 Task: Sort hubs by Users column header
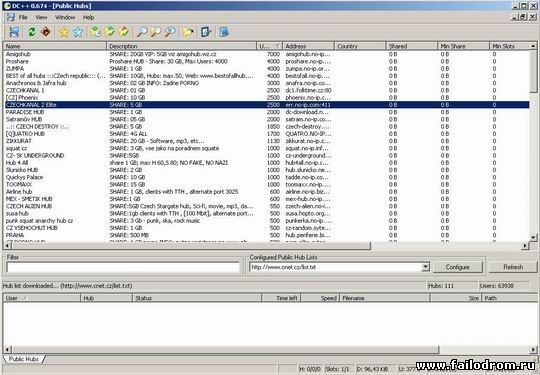(x=269, y=46)
